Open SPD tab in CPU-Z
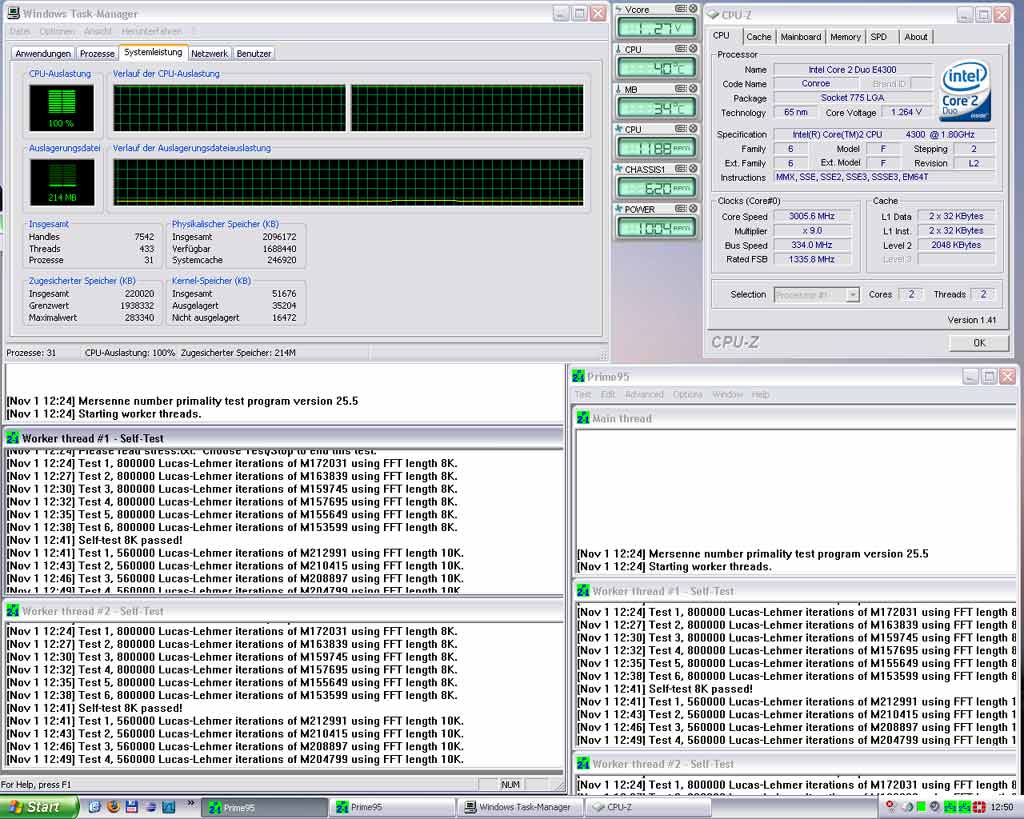This screenshot has width=1024, height=819. pos(879,37)
